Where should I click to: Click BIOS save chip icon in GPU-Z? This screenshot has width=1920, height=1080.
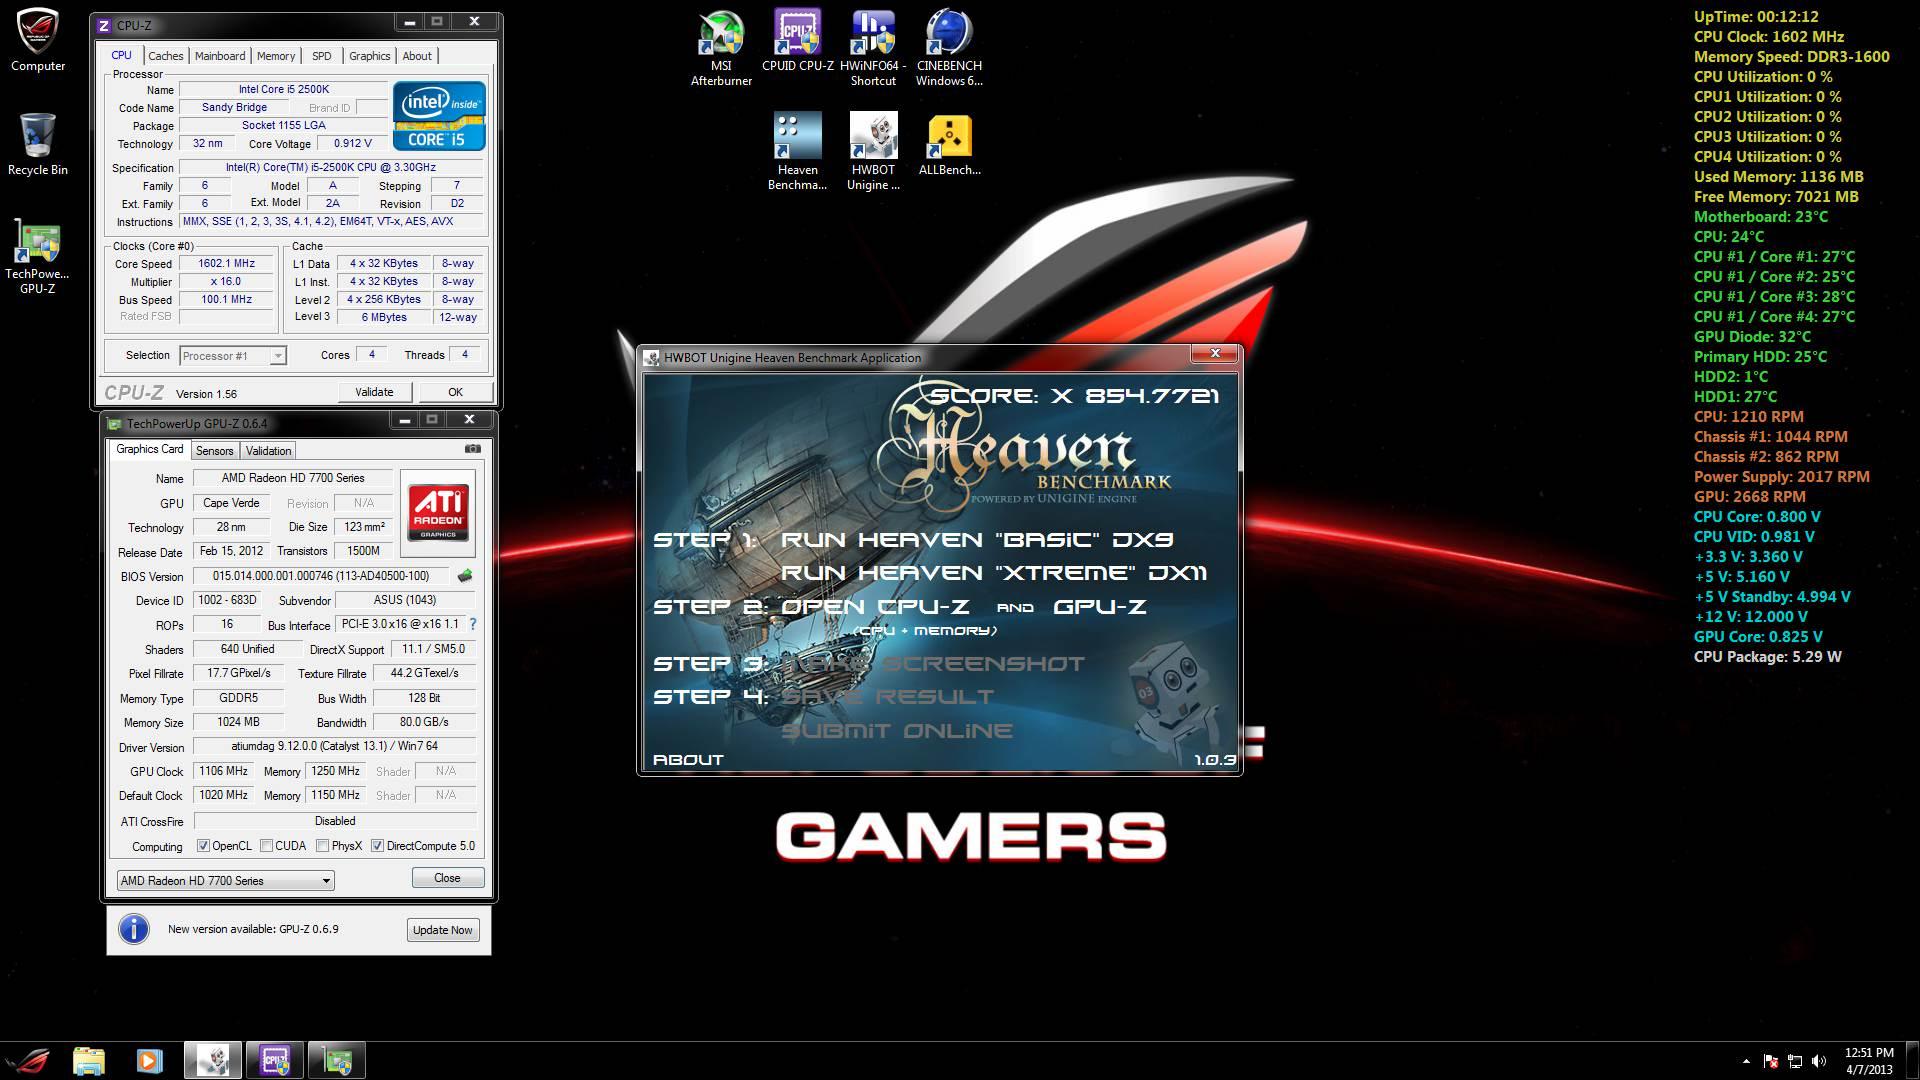click(x=465, y=576)
